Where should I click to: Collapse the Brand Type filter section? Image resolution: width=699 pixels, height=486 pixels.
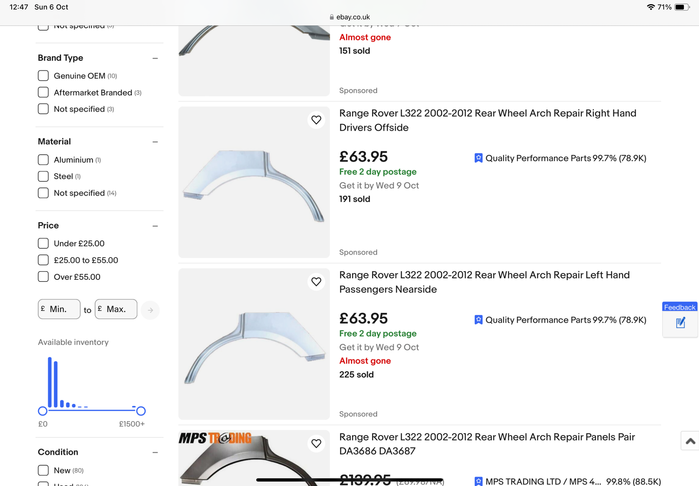[155, 58]
